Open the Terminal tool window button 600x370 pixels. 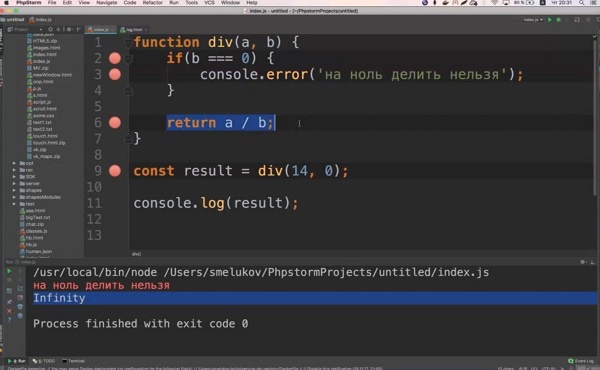[x=73, y=361]
